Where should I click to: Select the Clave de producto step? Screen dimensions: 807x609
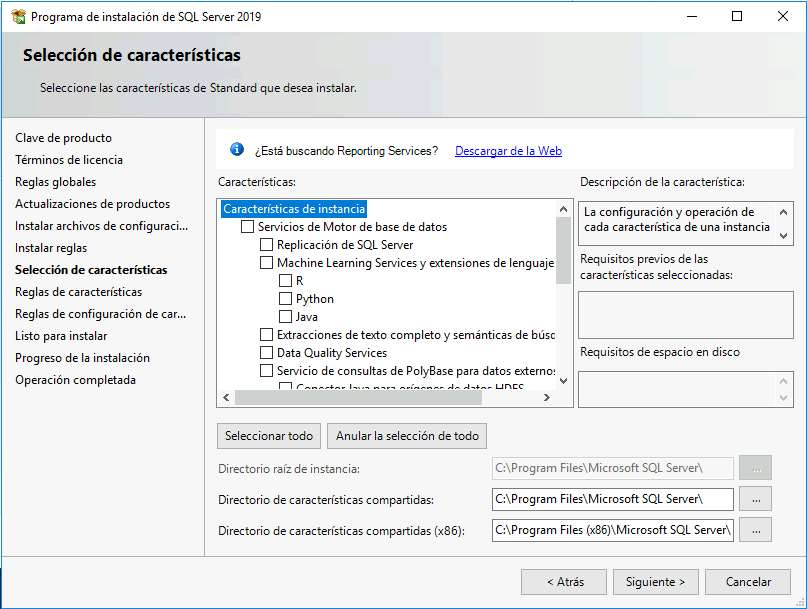pyautogui.click(x=63, y=138)
